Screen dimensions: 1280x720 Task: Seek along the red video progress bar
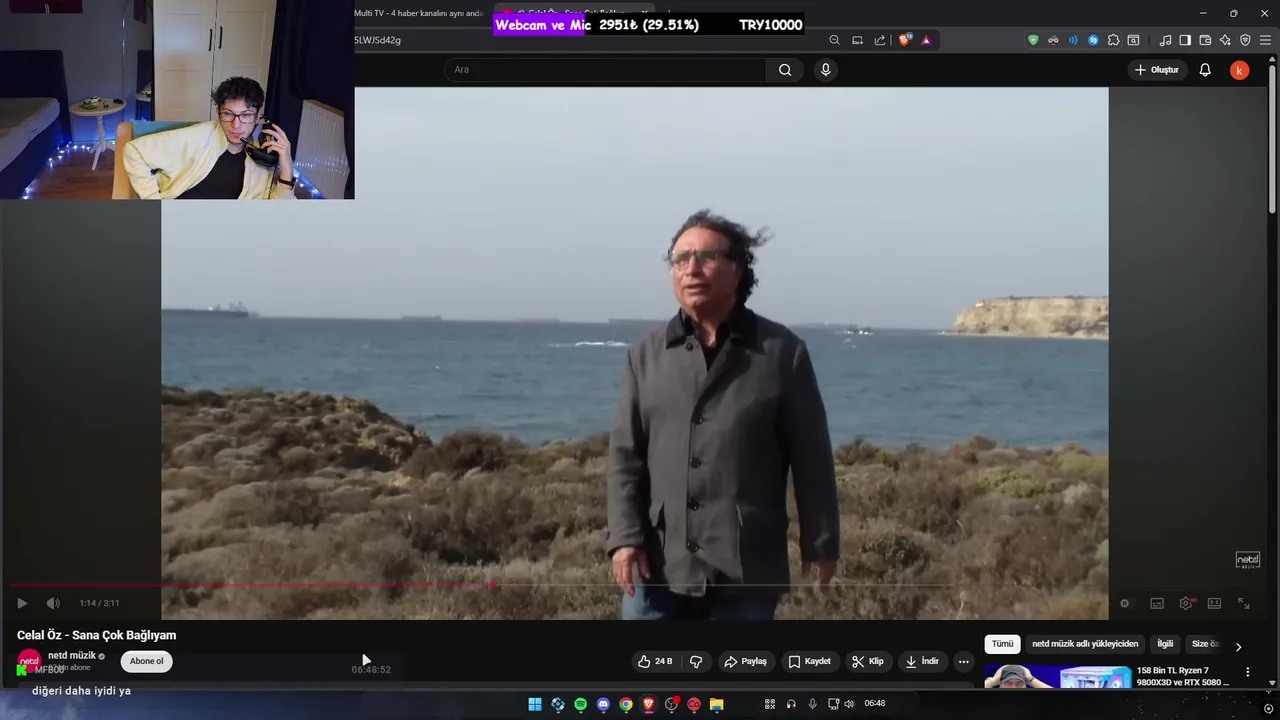tap(252, 586)
